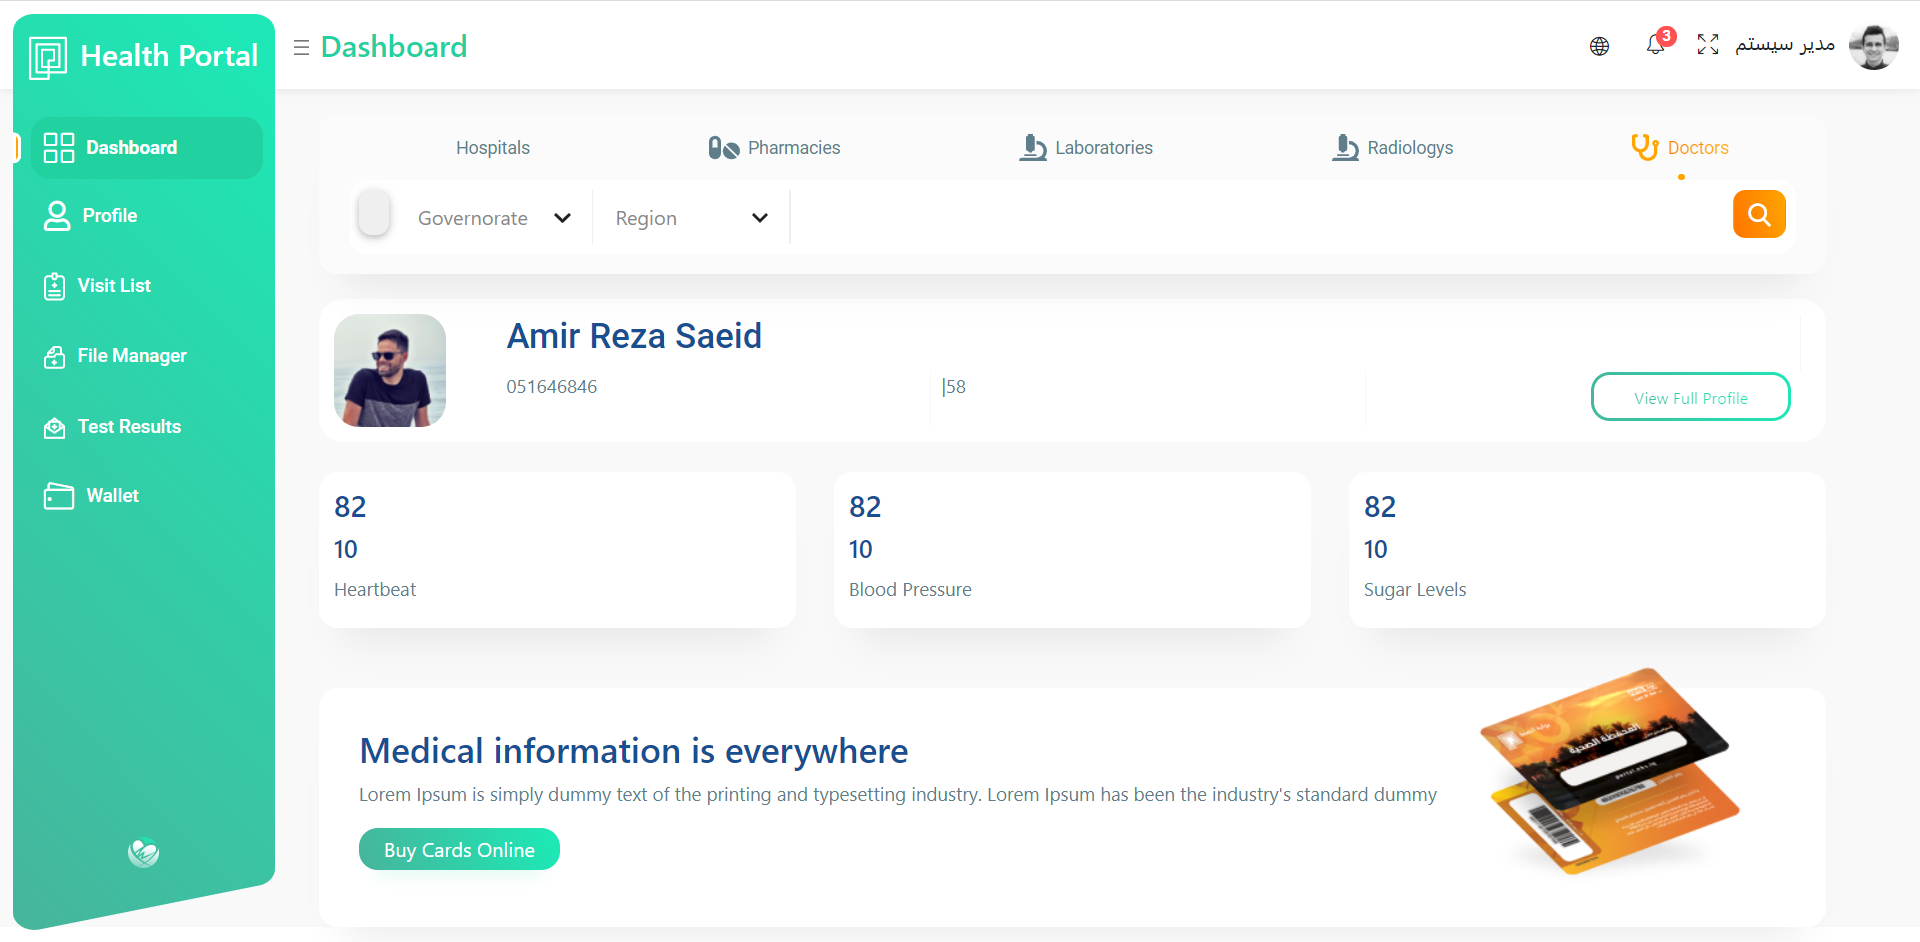Click Medical information is everywhere heading
The image size is (1920, 942).
pyautogui.click(x=634, y=751)
